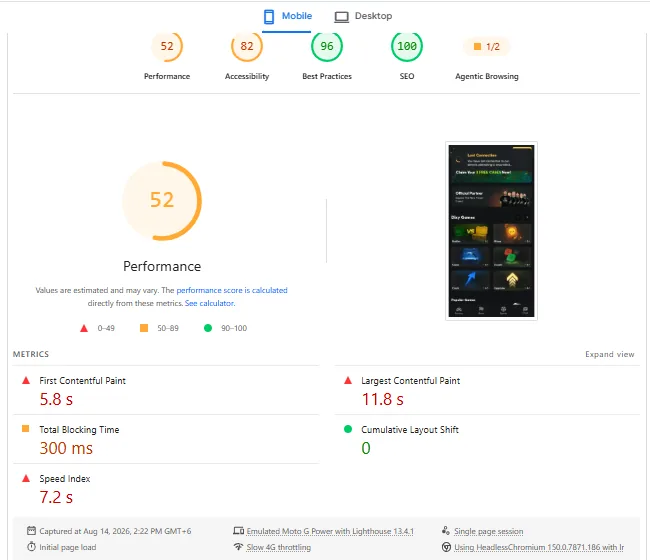Open the Accessibility score gauge 82
This screenshot has height=560, width=650.
point(247,46)
